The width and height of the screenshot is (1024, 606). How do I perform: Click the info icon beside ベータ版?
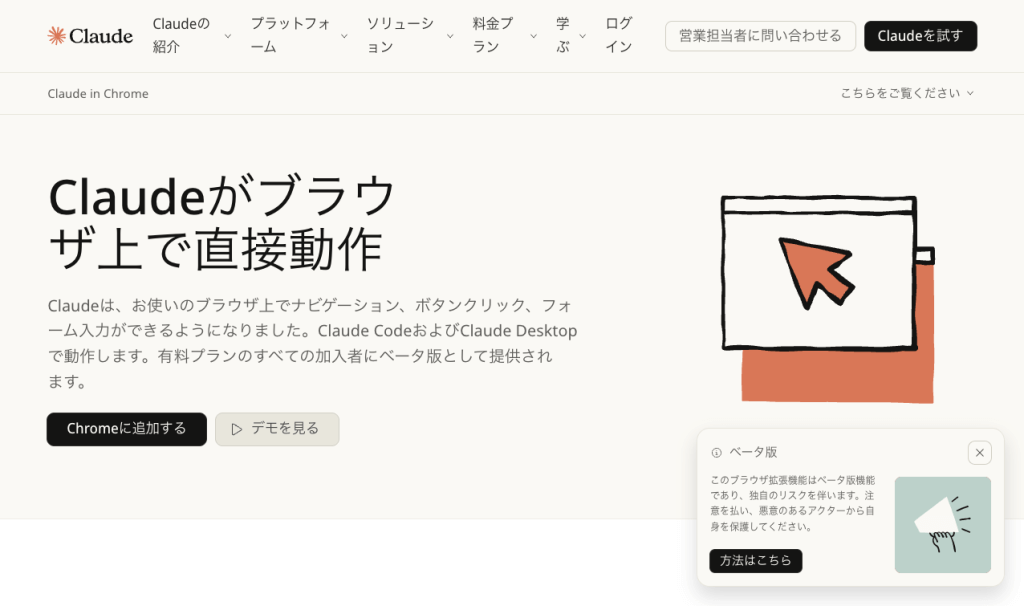[716, 453]
